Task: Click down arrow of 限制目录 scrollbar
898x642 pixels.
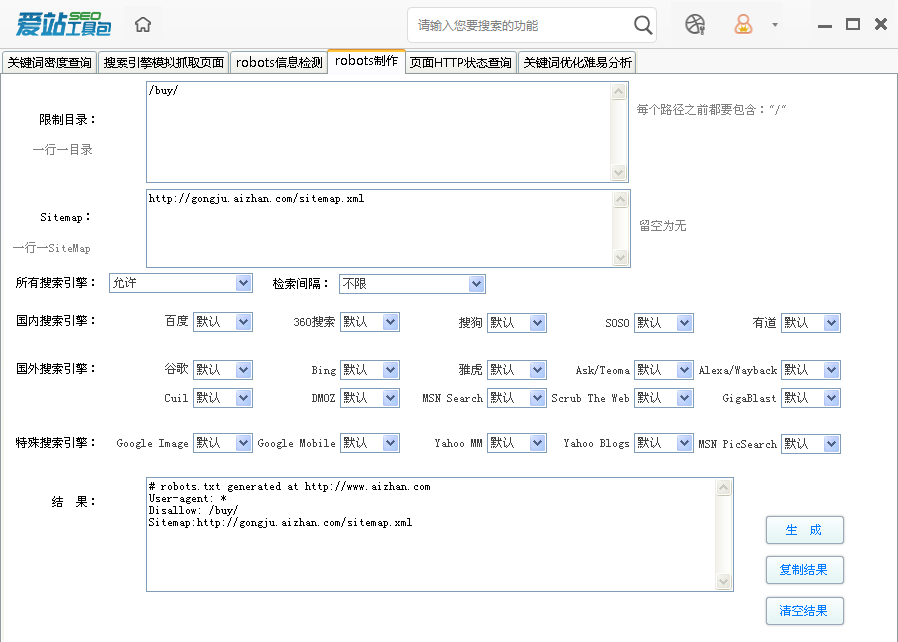Action: (x=619, y=172)
